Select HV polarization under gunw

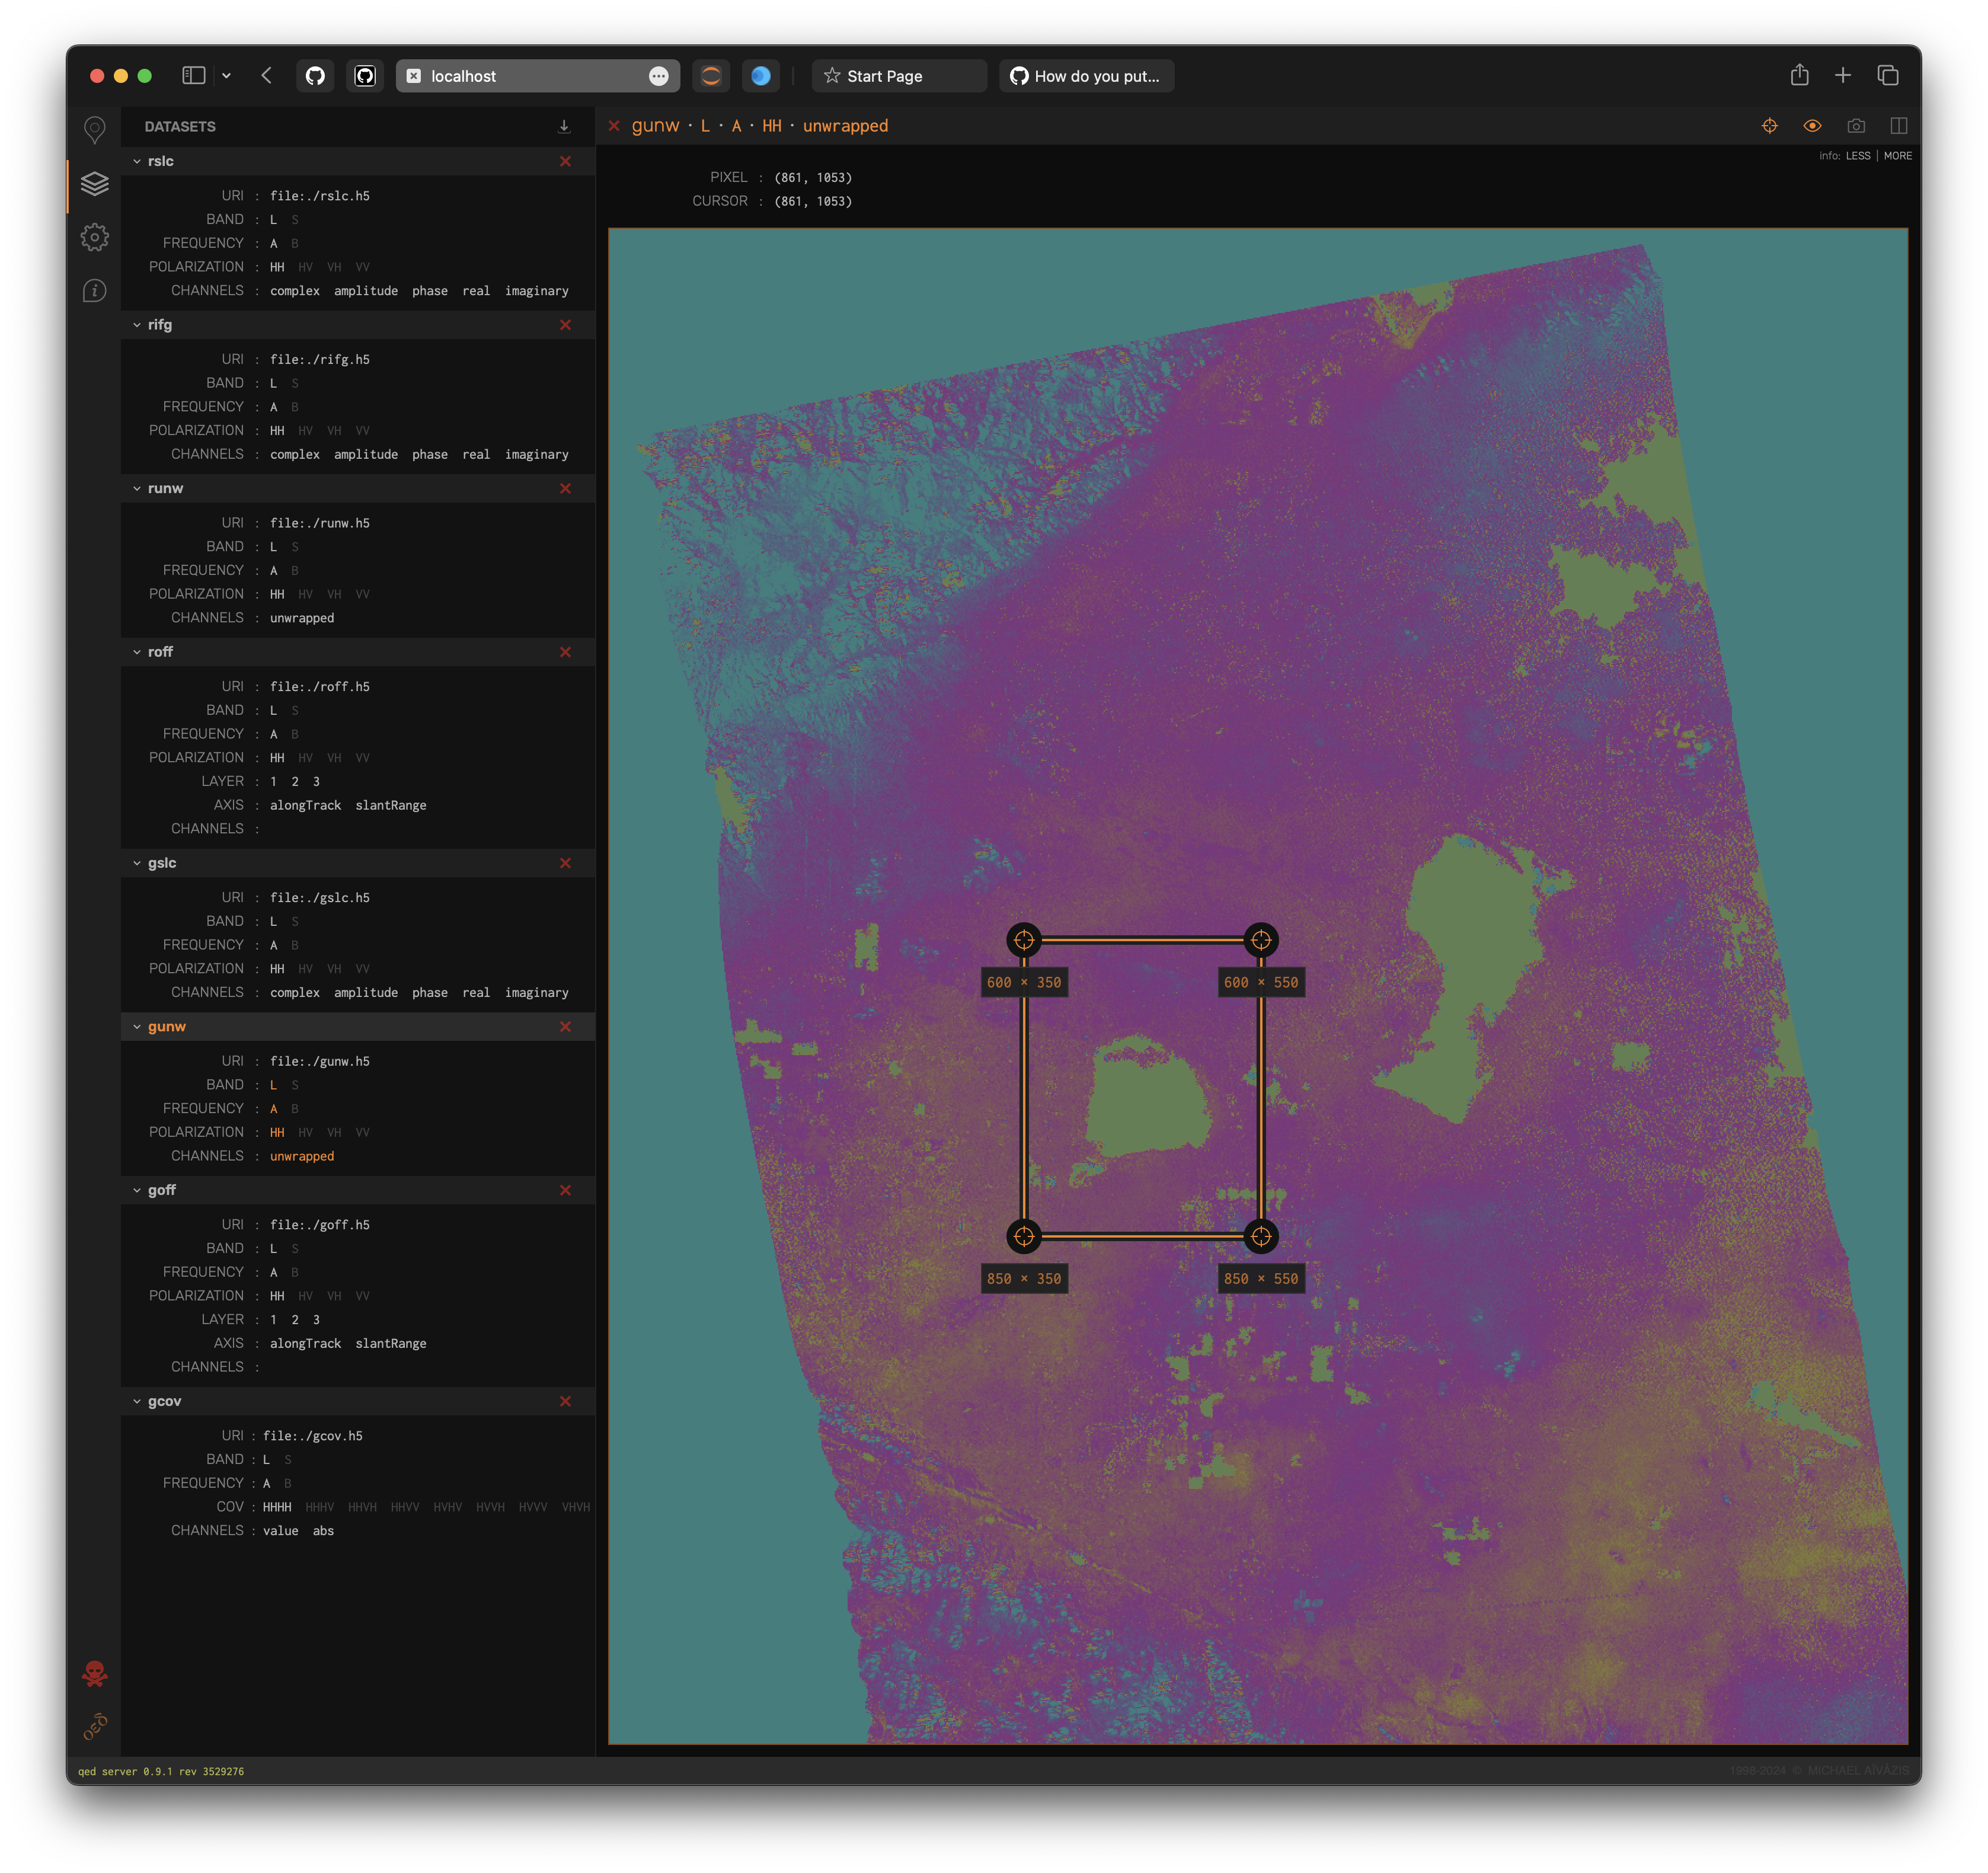[305, 1132]
